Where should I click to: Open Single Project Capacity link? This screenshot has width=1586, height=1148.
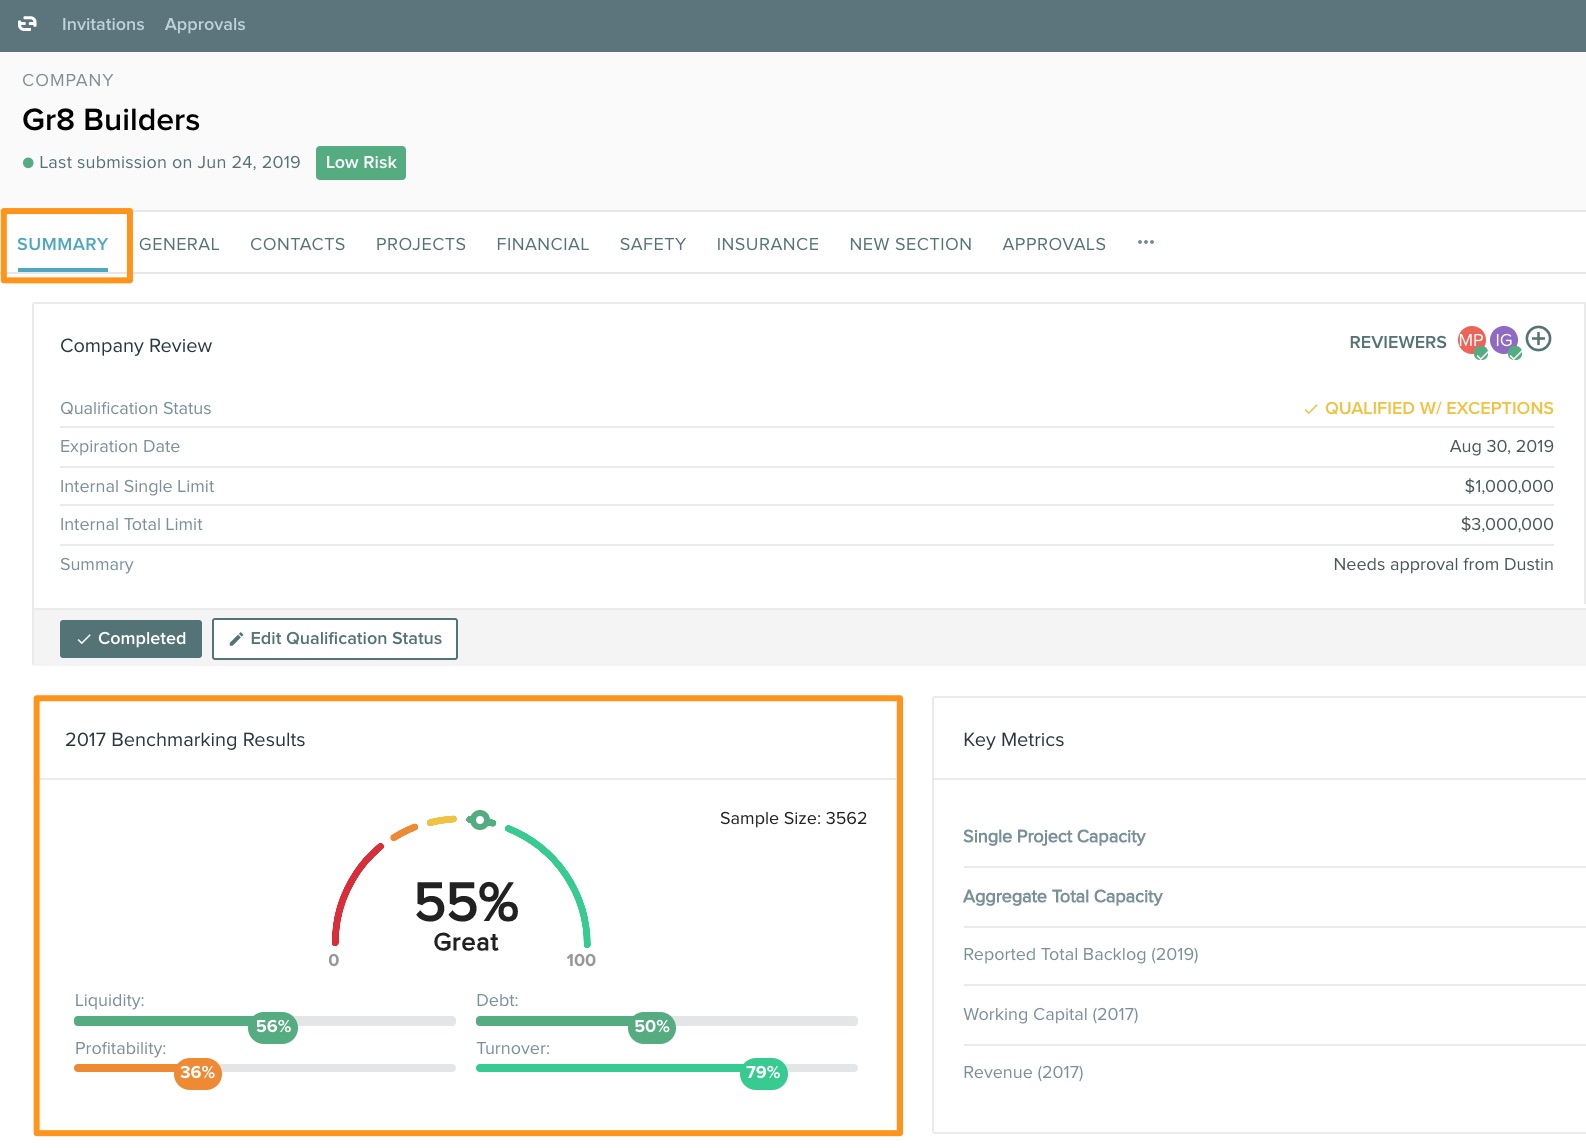pos(1054,837)
